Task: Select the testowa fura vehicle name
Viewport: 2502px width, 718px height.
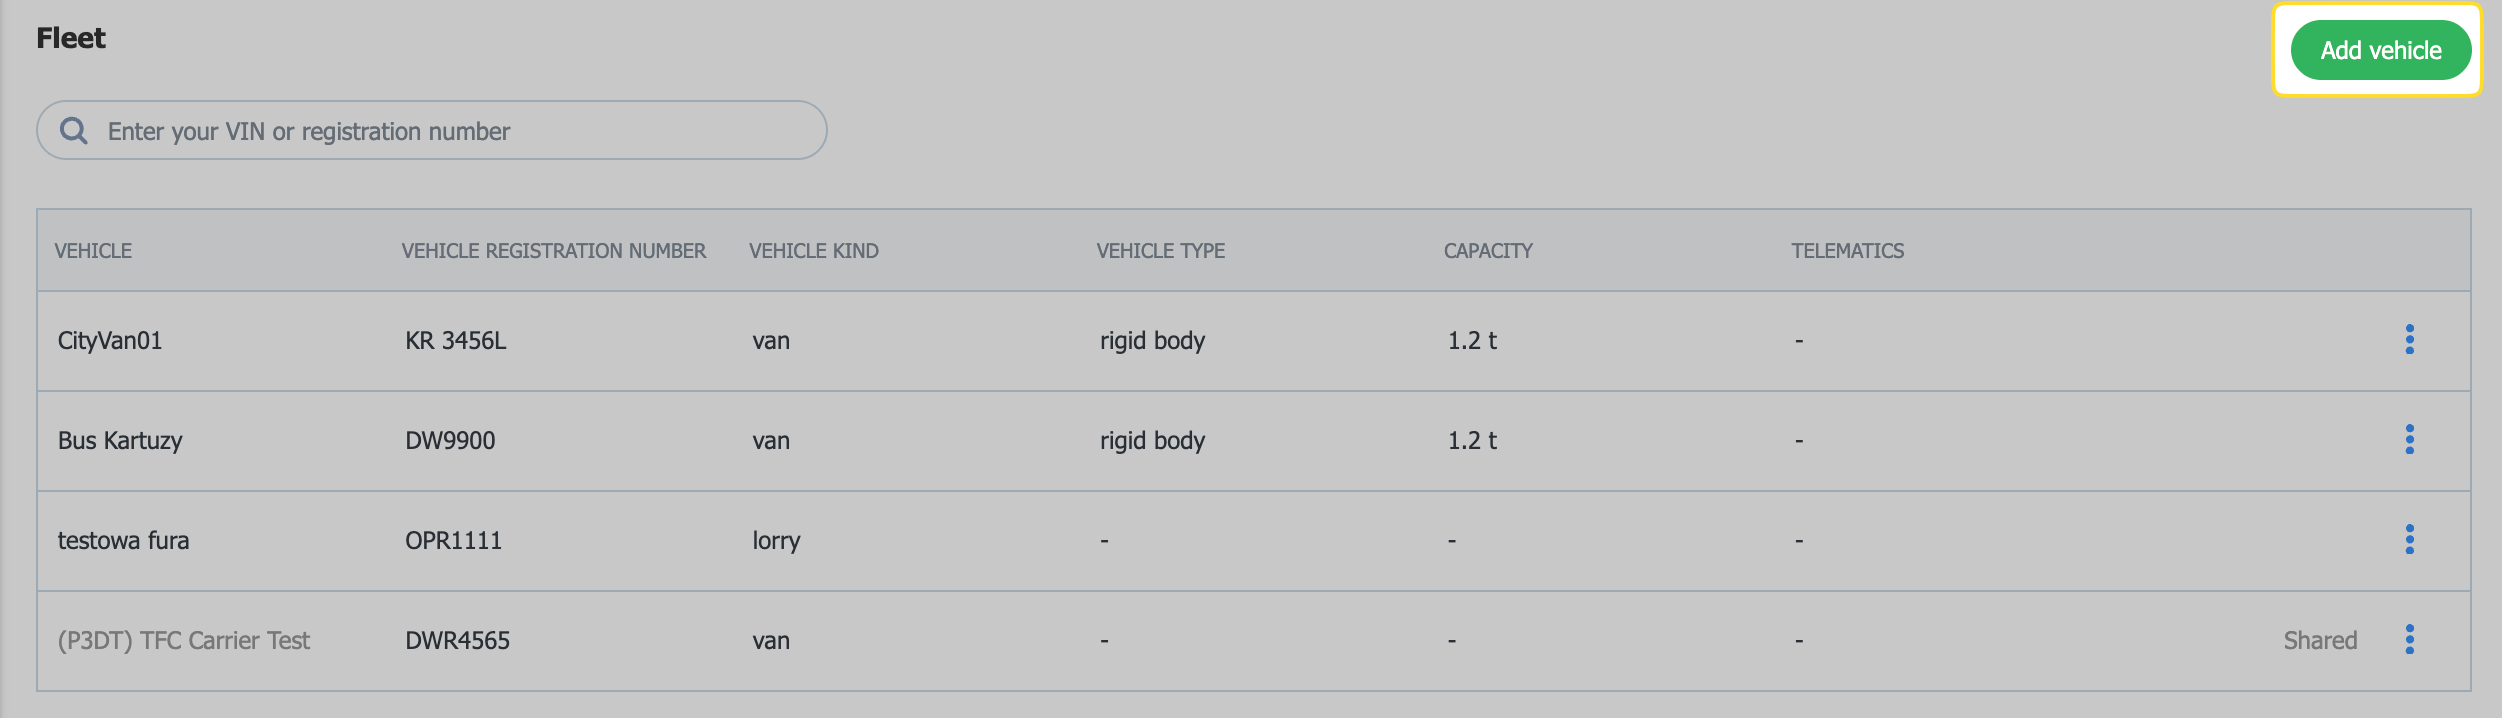Action: (123, 541)
